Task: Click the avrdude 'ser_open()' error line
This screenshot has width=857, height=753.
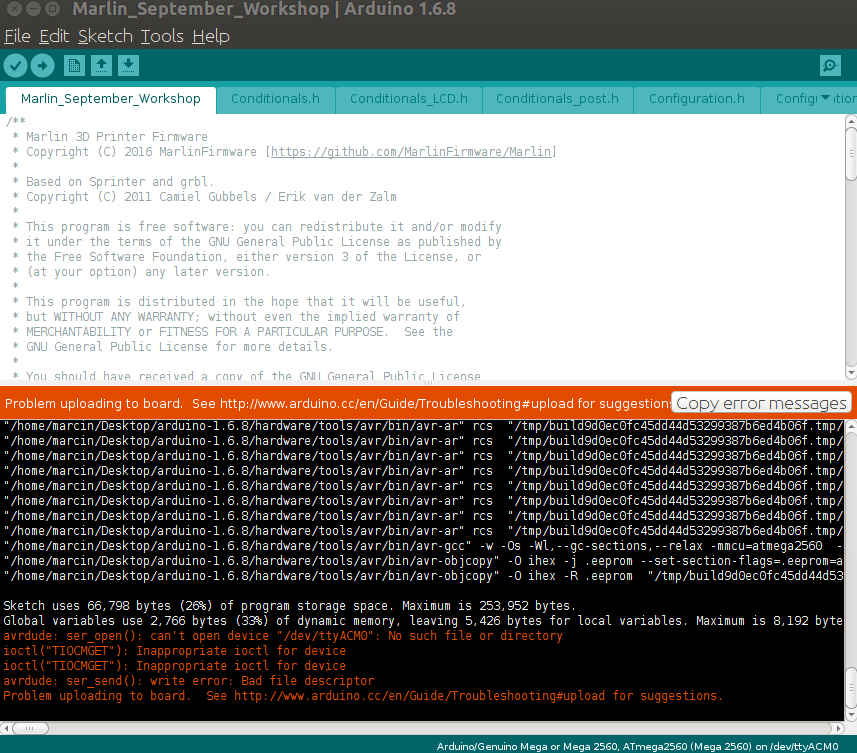Action: pyautogui.click(x=283, y=636)
